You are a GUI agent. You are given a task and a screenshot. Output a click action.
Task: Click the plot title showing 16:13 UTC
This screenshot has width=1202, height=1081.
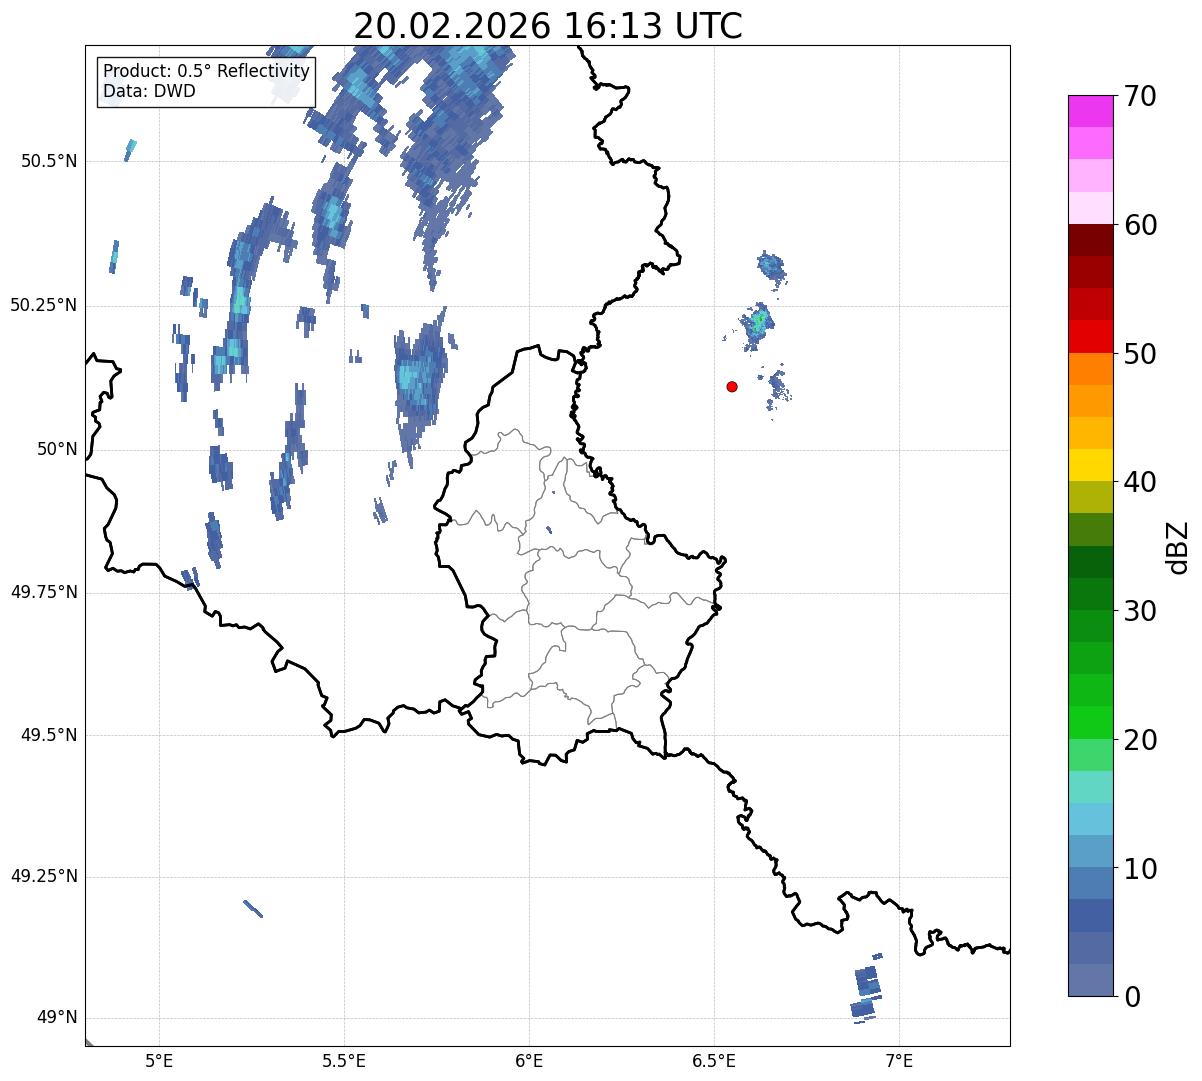pyautogui.click(x=548, y=25)
